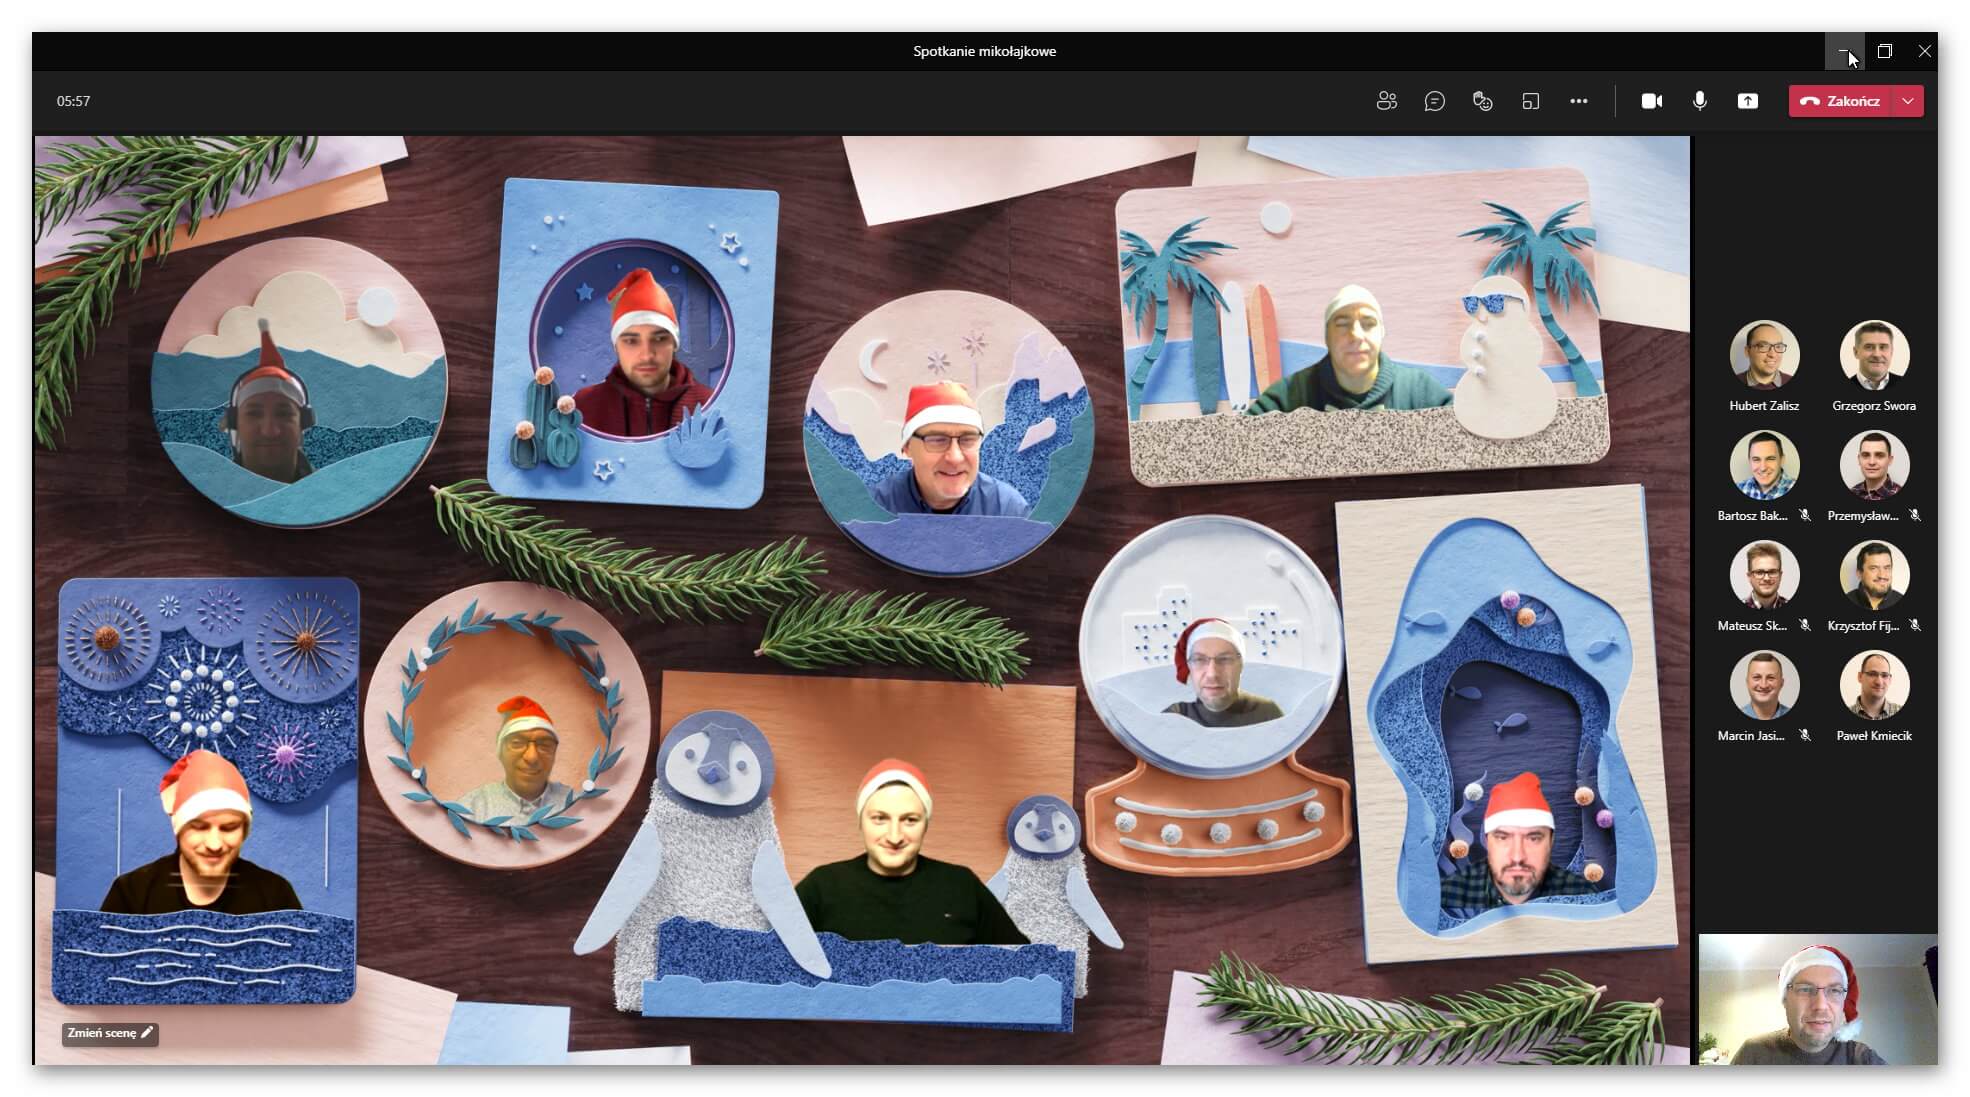Image resolution: width=1970 pixels, height=1097 pixels.
Task: Select Paweł Kmiecik participant avatar
Action: click(x=1874, y=684)
